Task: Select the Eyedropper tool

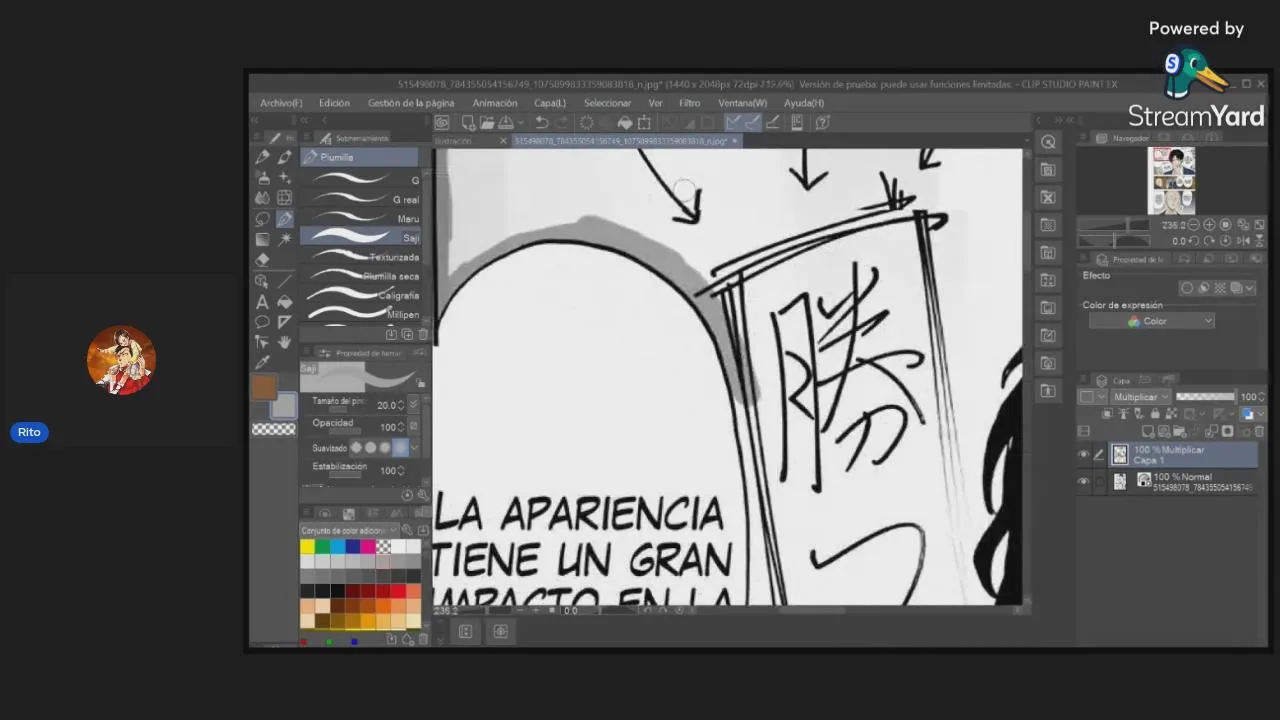Action: (263, 363)
